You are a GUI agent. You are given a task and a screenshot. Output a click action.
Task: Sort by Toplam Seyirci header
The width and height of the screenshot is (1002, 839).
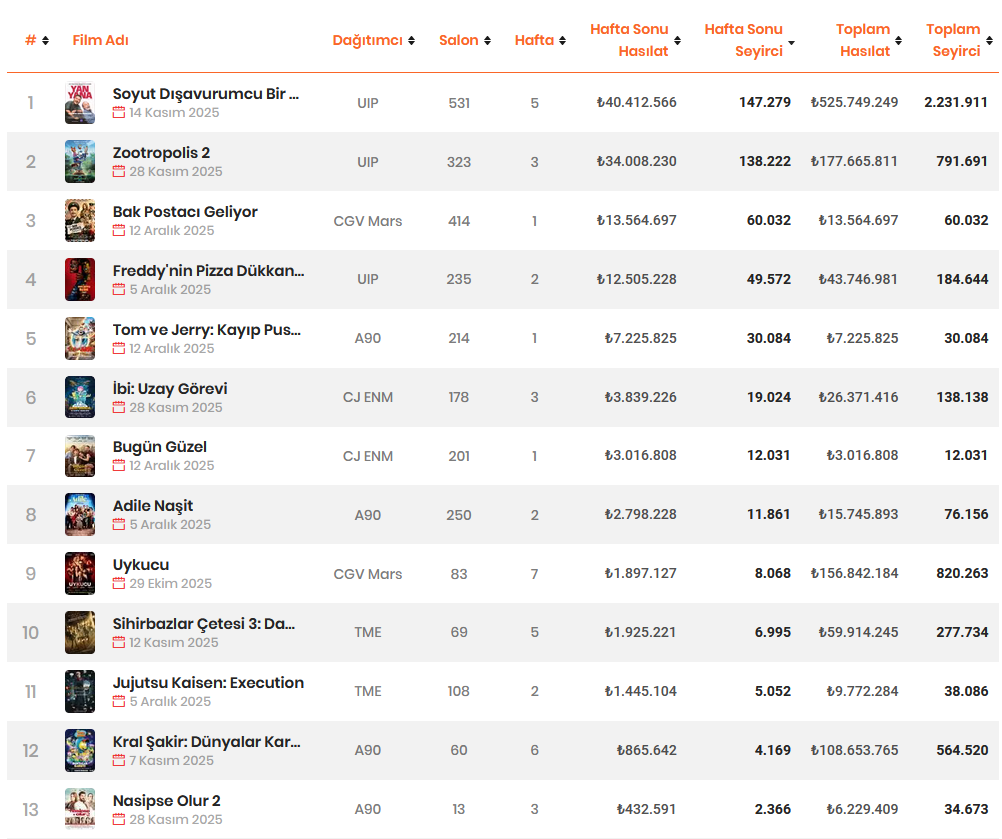[x=956, y=40]
